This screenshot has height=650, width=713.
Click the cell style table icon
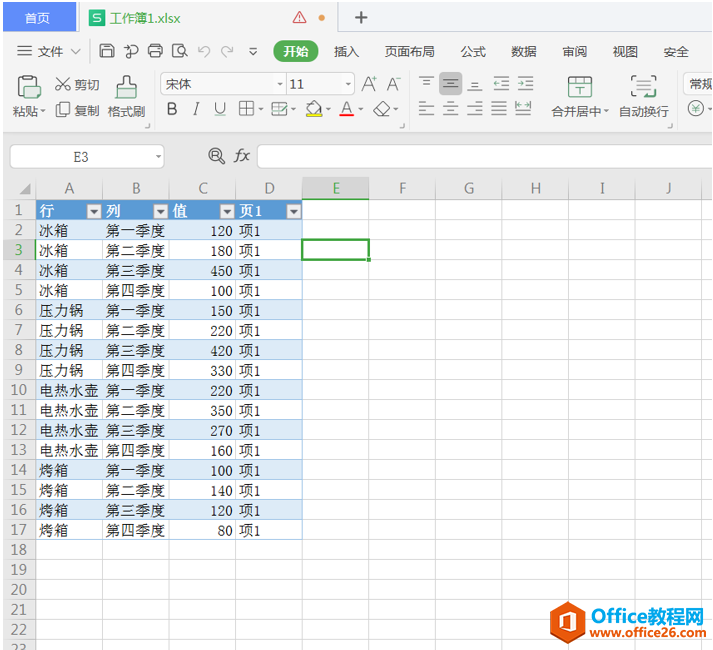(279, 109)
